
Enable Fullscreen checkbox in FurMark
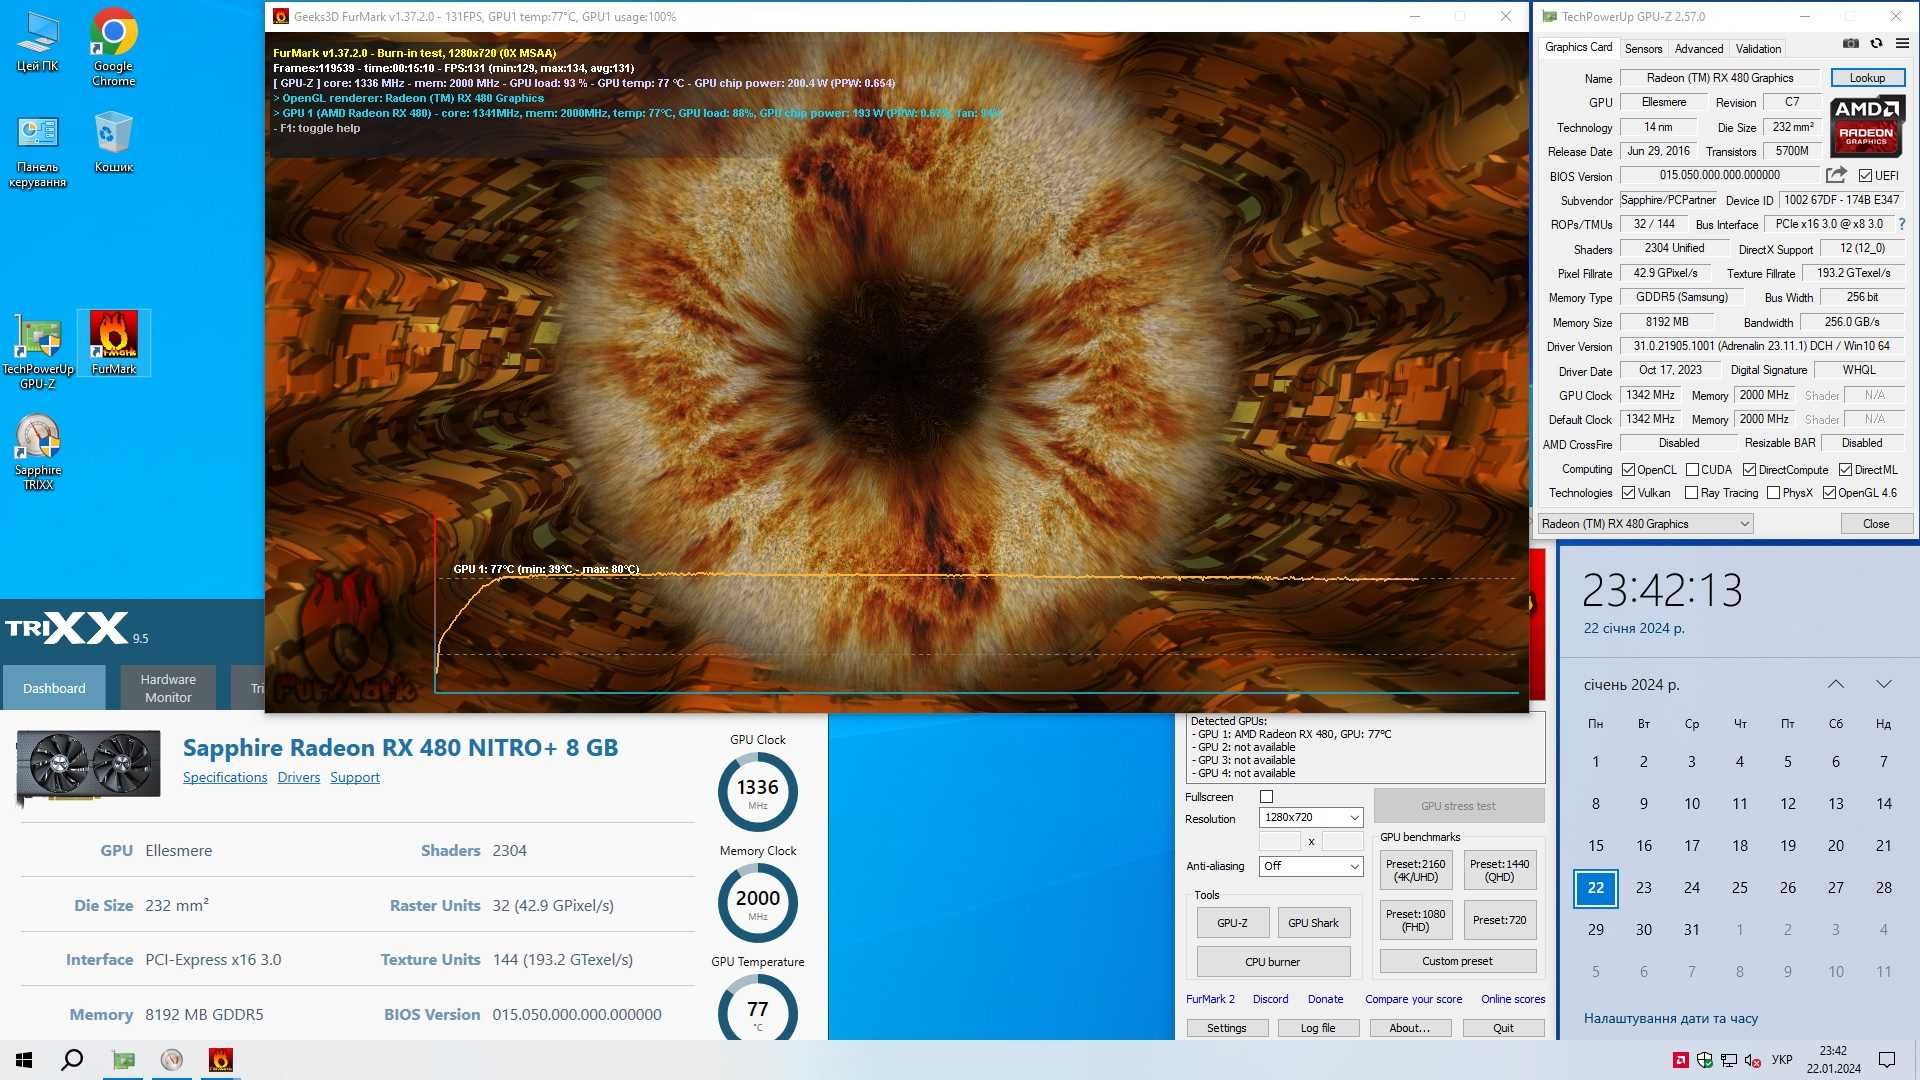point(1267,797)
